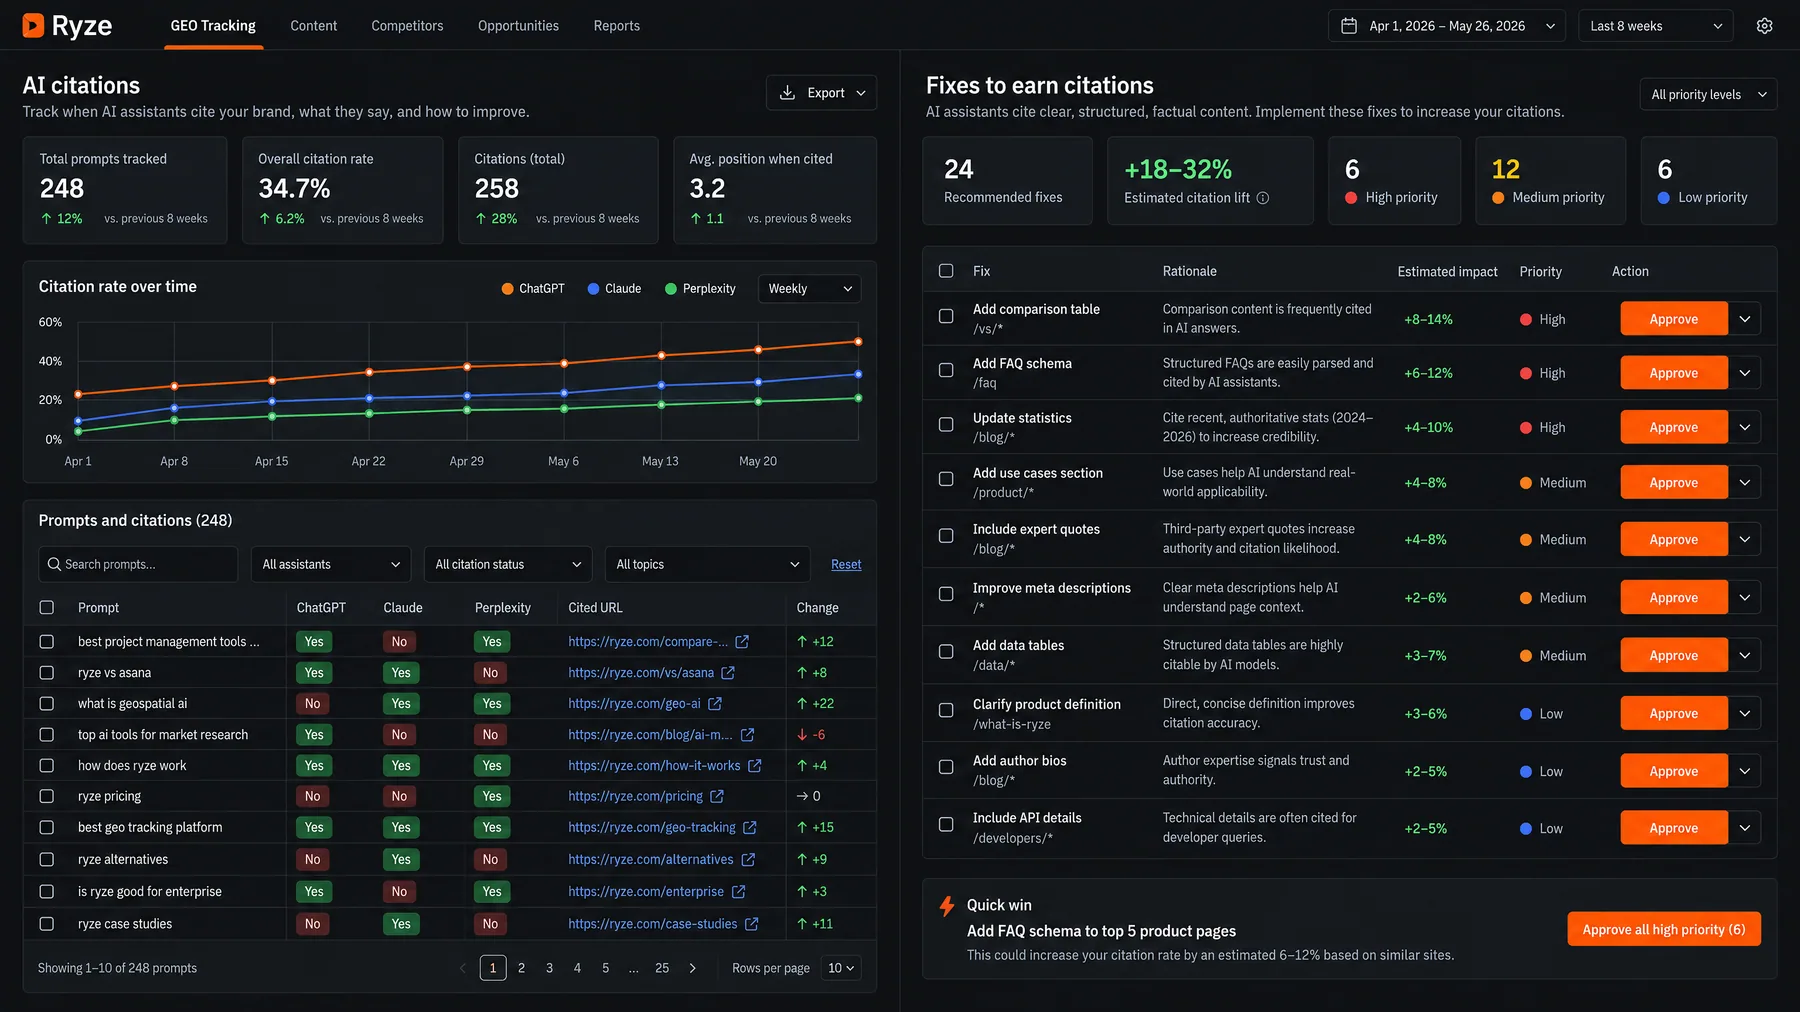
Task: Select all fixes using the Fix header checkbox
Action: click(x=946, y=271)
